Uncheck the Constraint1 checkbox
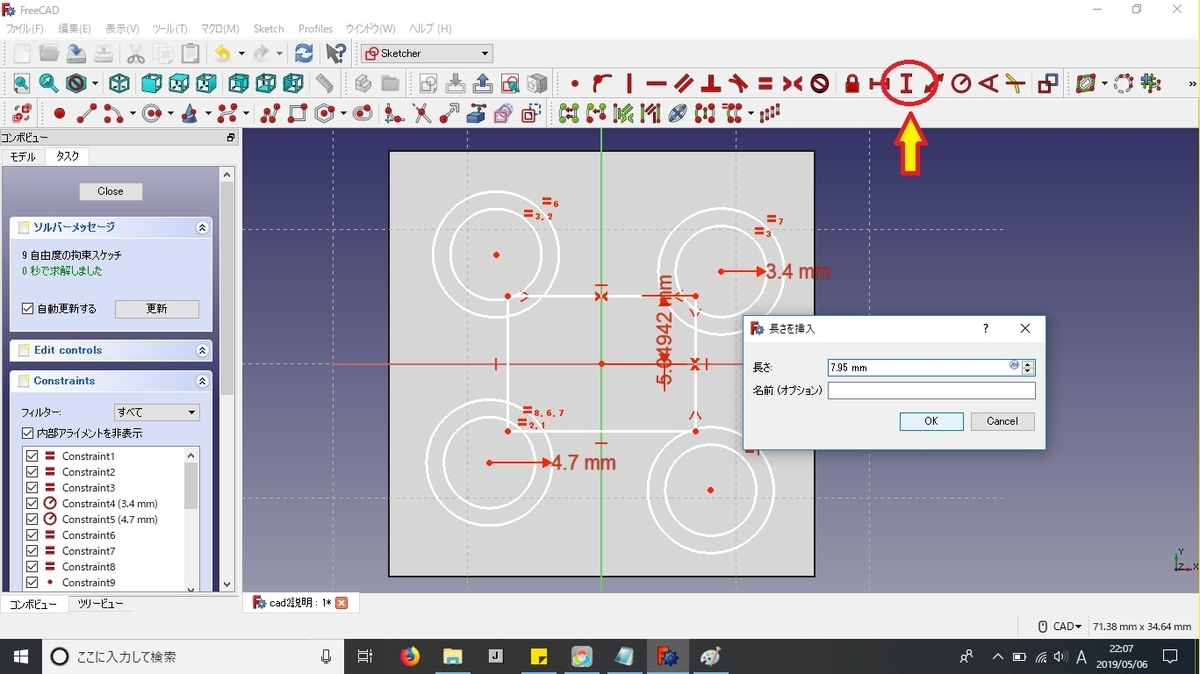 pyautogui.click(x=32, y=456)
